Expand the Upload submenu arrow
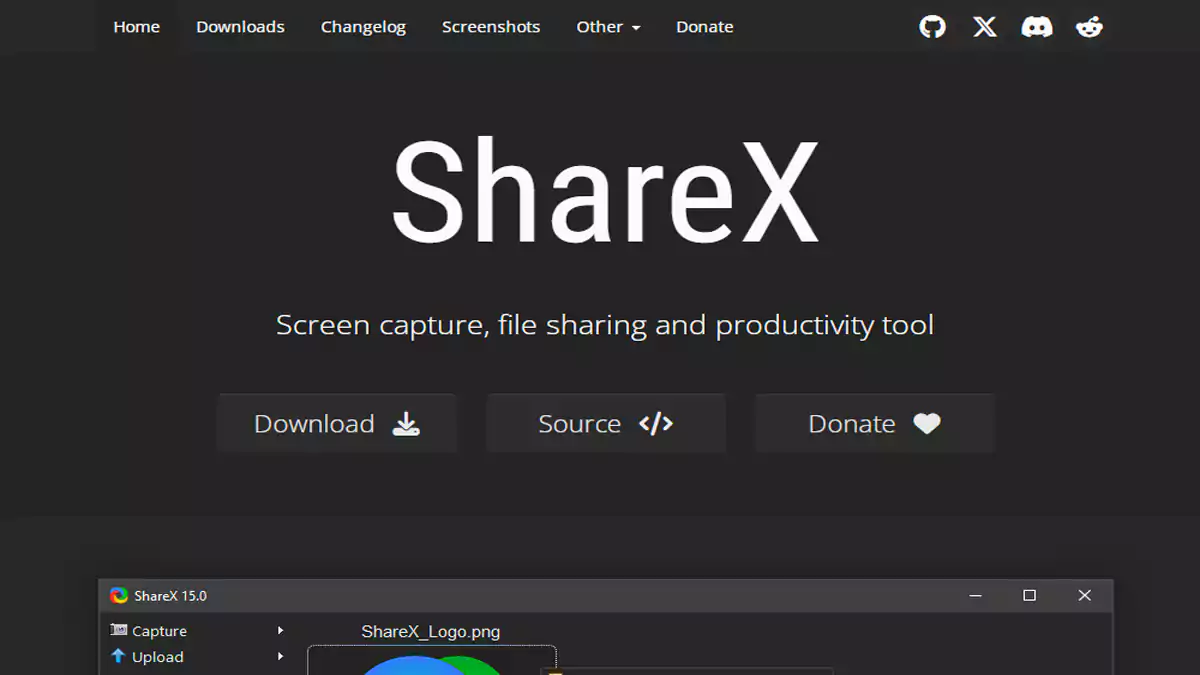This screenshot has height=675, width=1200. 280,657
